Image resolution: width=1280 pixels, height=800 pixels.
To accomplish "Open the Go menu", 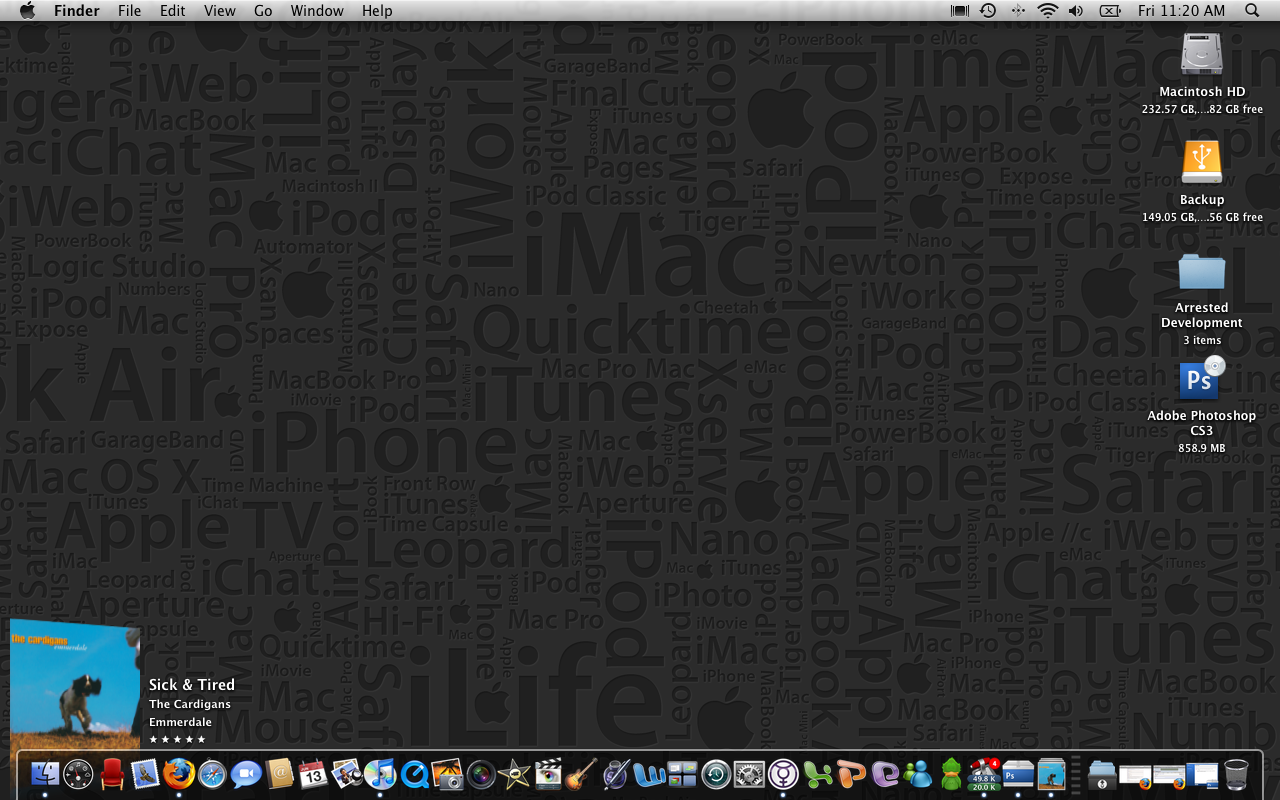I will click(263, 10).
